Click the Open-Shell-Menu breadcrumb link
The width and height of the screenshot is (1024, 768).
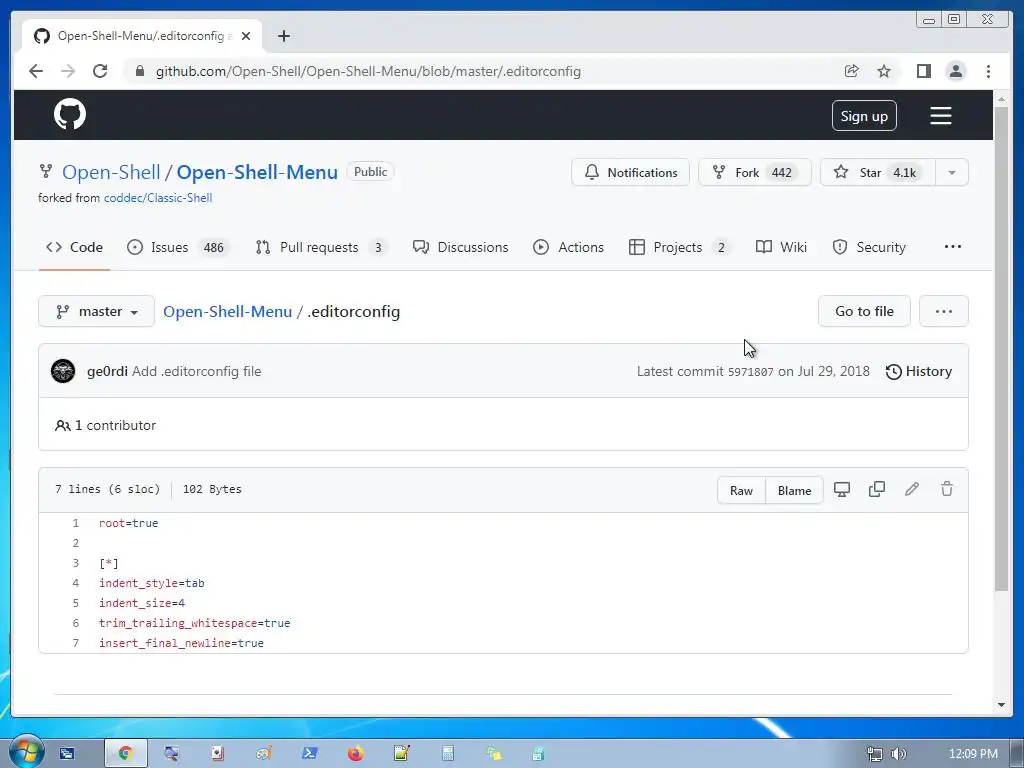click(227, 312)
